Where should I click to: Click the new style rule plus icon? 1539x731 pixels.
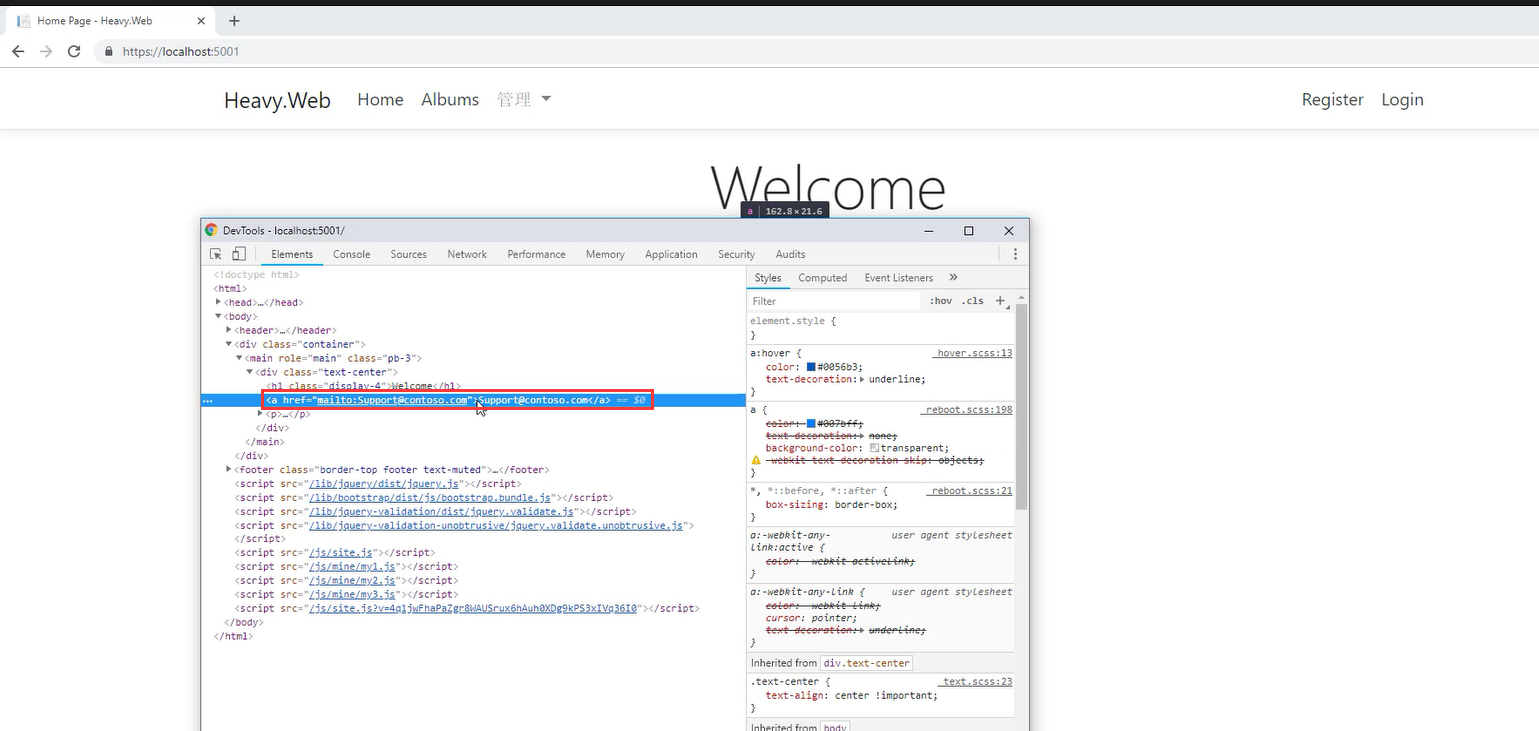pyautogui.click(x=1000, y=301)
